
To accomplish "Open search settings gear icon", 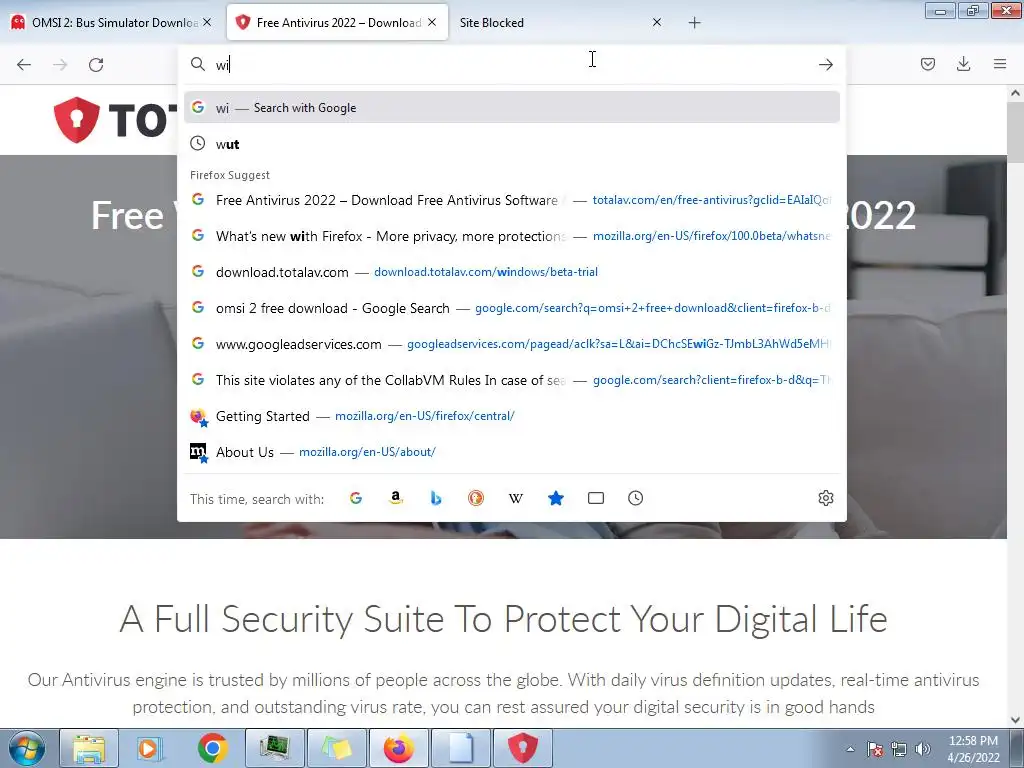I will point(825,498).
